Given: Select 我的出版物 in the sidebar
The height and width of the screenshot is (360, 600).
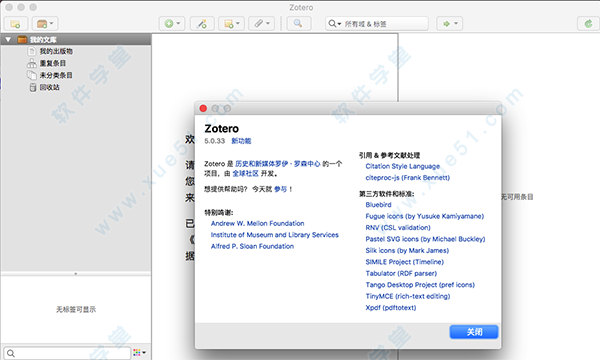Looking at the screenshot, I should point(56,51).
